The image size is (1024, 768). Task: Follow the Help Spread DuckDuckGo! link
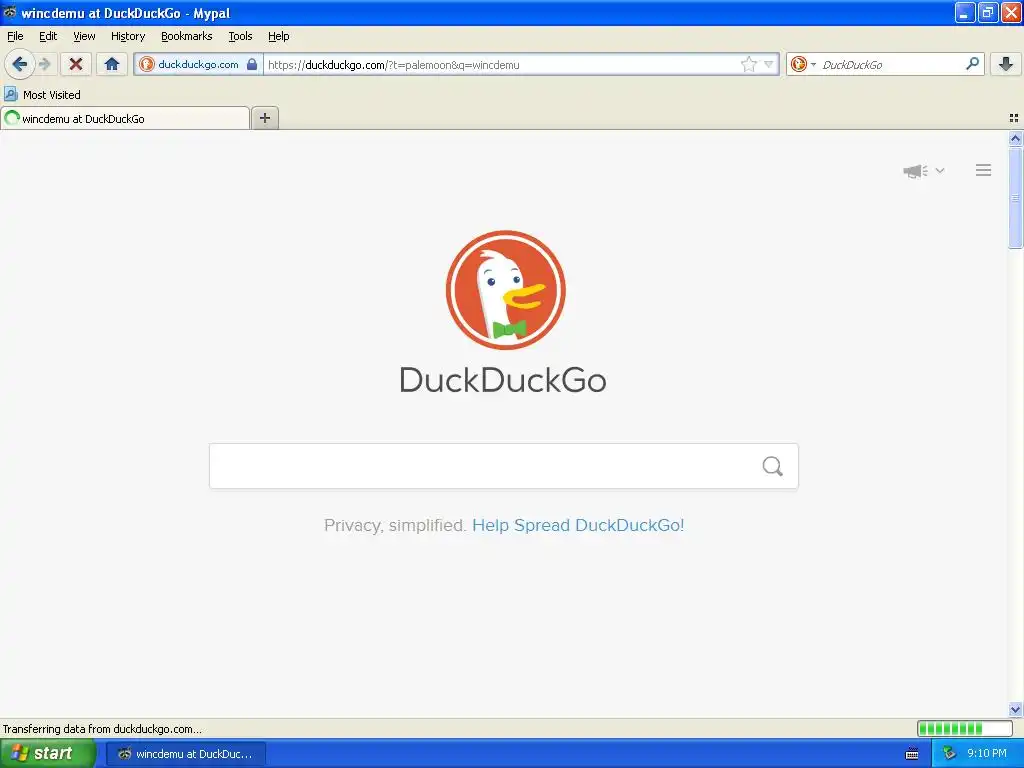pyautogui.click(x=578, y=526)
